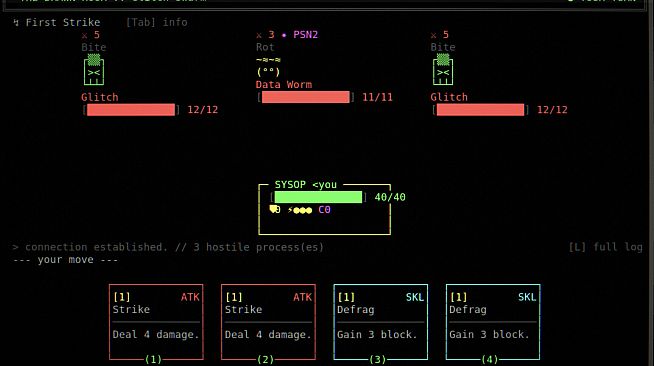Viewport: 654px width, 366px height.
Task: Click the Data Worm 11/11 health bar
Action: [306, 97]
